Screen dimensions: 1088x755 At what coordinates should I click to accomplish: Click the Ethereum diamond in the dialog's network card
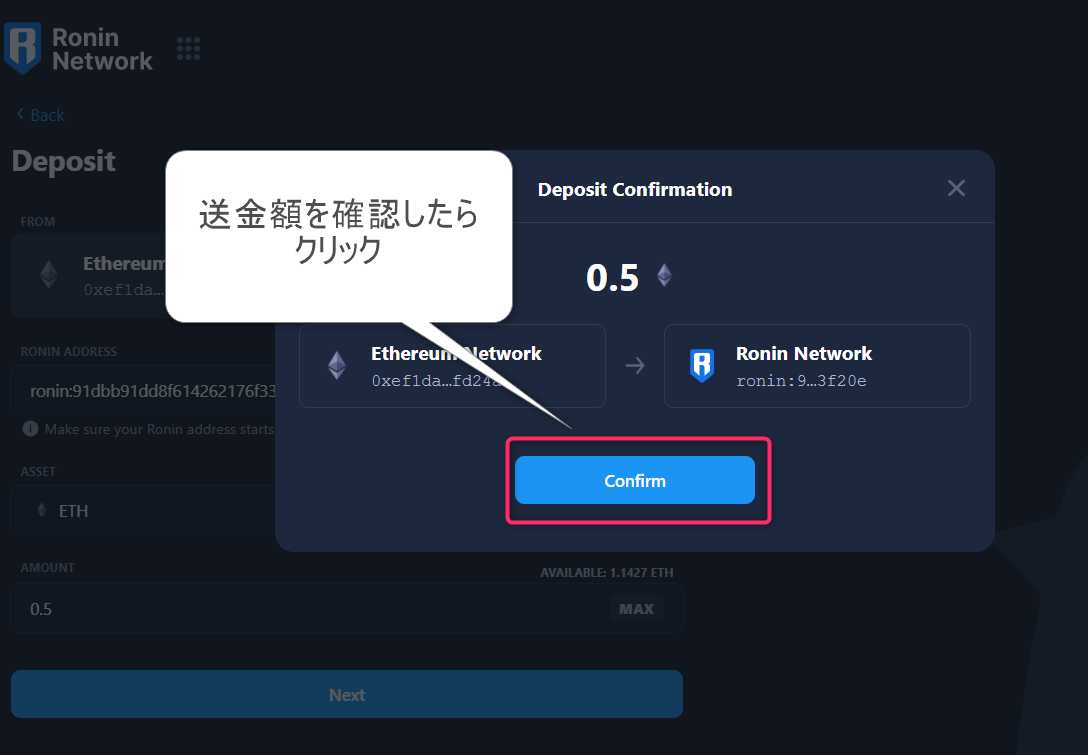pos(337,365)
